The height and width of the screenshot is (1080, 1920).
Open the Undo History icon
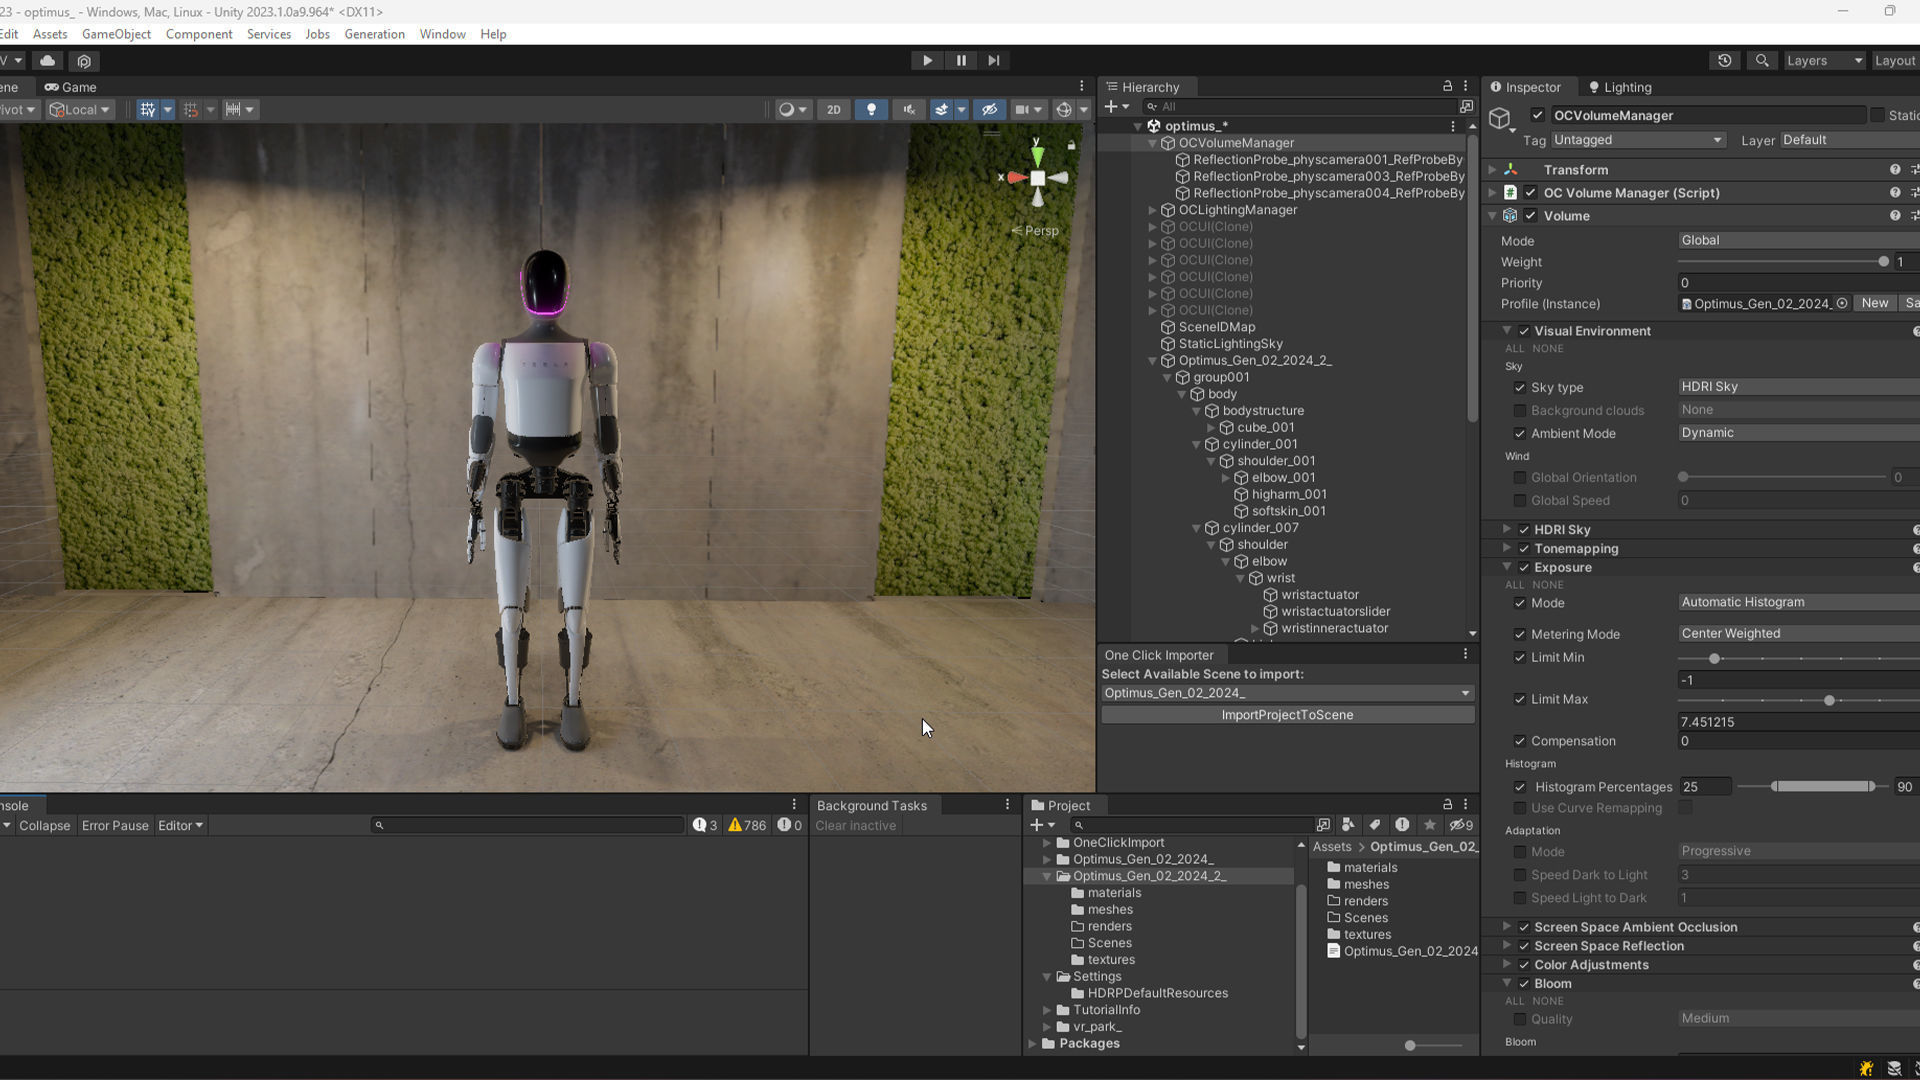point(1725,61)
